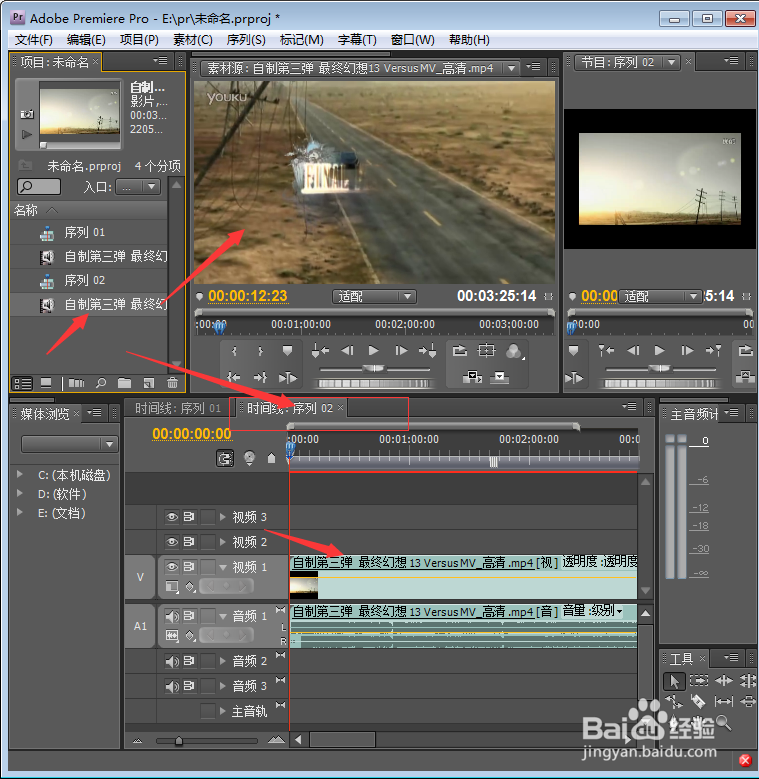Viewport: 759px width, 779px height.
Task: Open the 文件(F) menu
Action: pos(34,40)
